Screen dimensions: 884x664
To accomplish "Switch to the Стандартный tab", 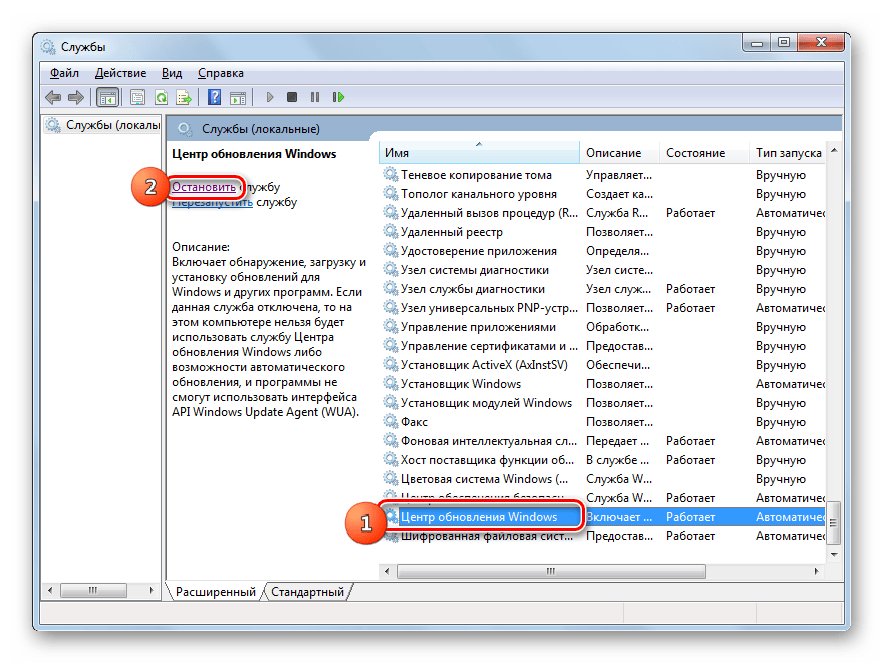I will 307,592.
